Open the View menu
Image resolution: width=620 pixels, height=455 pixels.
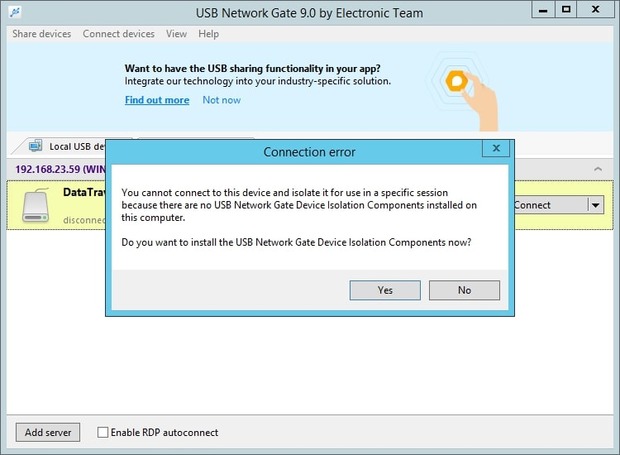click(x=176, y=34)
